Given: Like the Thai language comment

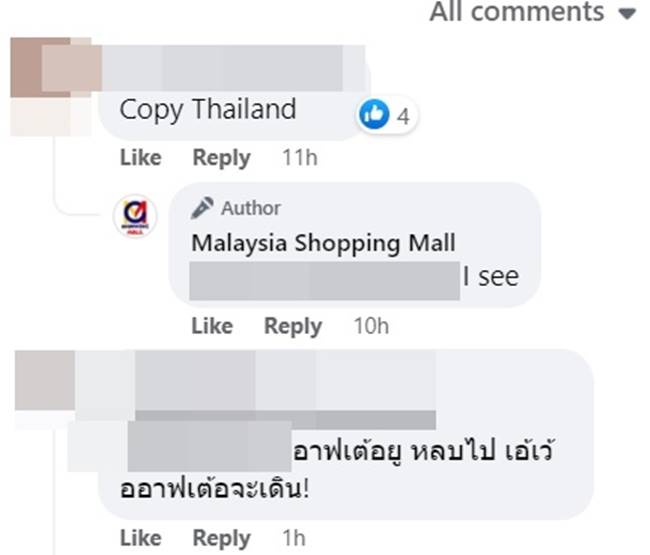Looking at the screenshot, I should pos(141,538).
